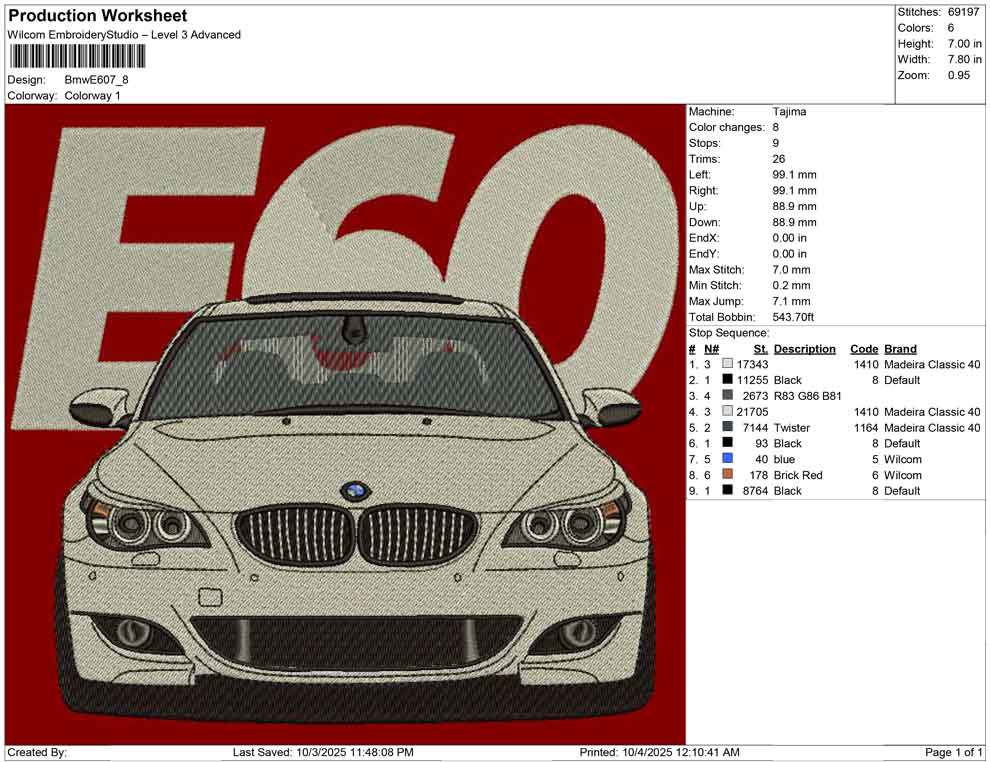The image size is (990, 762).
Task: Select the Max Jump value "7.1 mm"
Action: (x=791, y=301)
